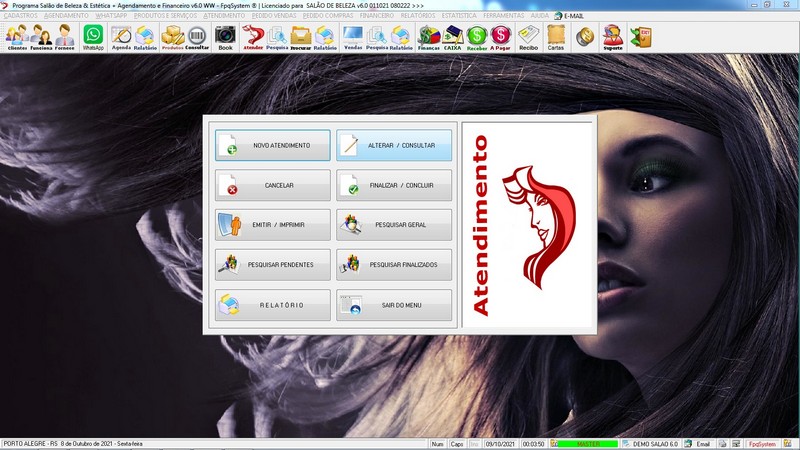
Task: Open the Fornece (suppliers) toolbar icon
Action: (x=64, y=37)
